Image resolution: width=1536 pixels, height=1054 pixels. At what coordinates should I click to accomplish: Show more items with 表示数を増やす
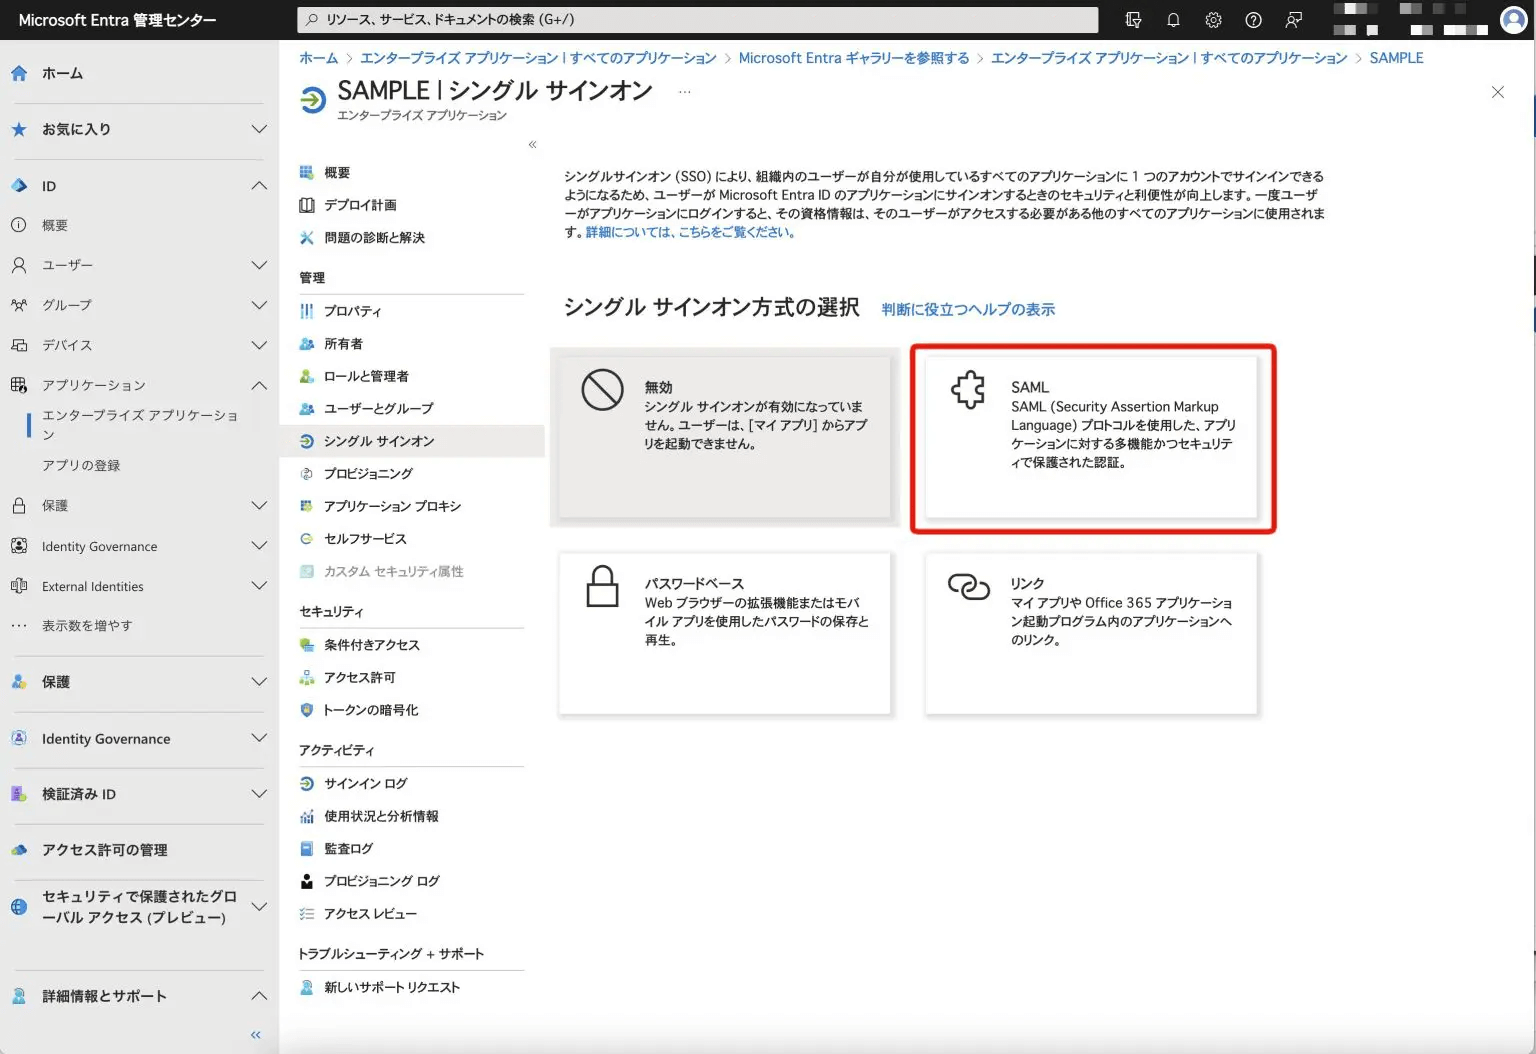click(87, 626)
